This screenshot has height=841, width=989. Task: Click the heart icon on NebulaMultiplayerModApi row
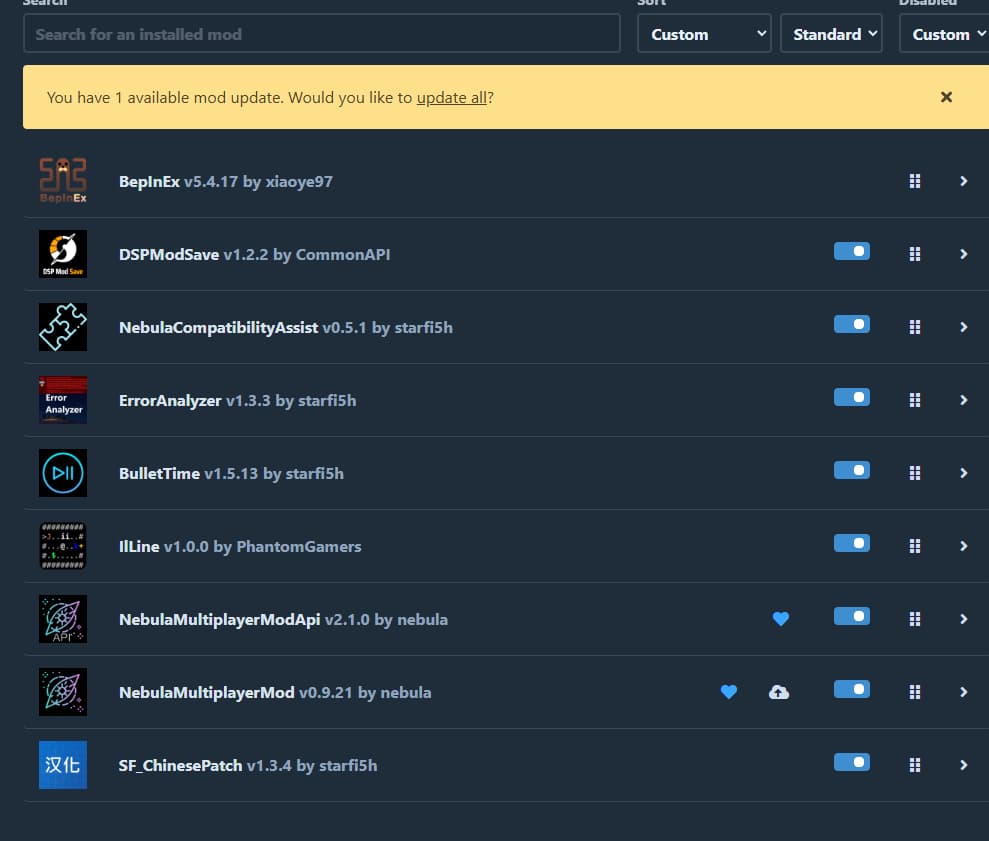click(x=781, y=619)
